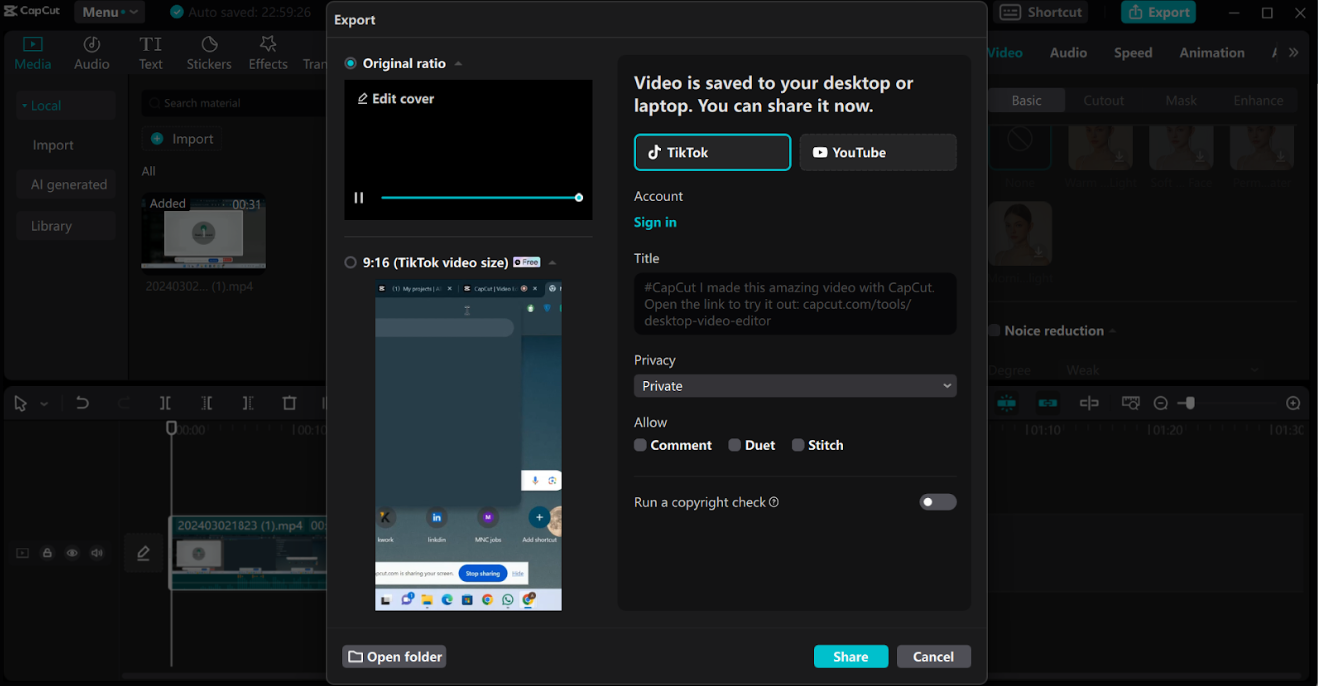Switch to the Animation tab

pyautogui.click(x=1212, y=53)
